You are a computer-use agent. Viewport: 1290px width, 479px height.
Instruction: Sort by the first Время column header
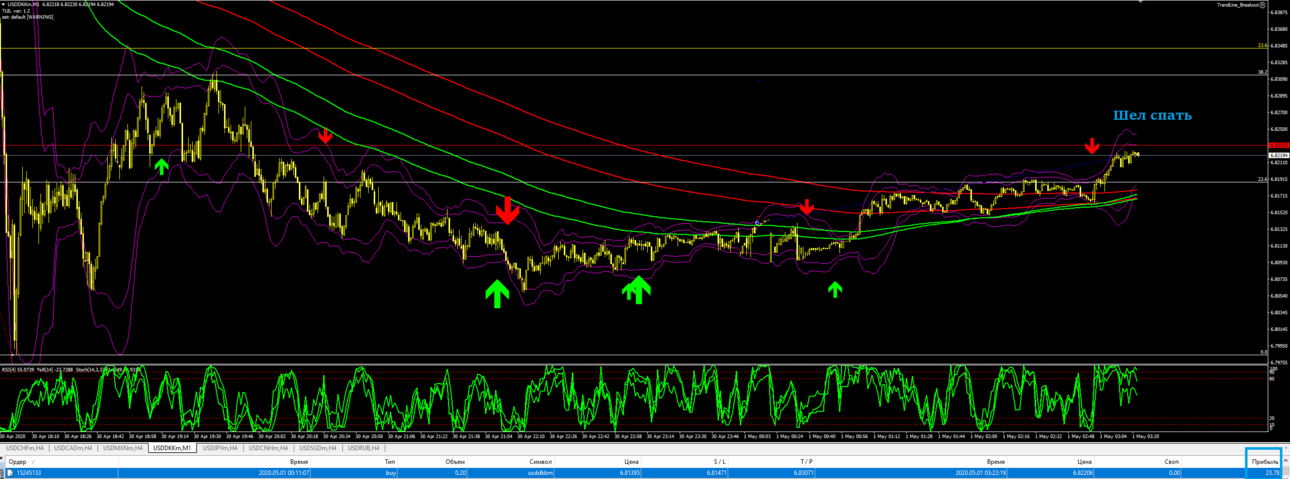(300, 462)
